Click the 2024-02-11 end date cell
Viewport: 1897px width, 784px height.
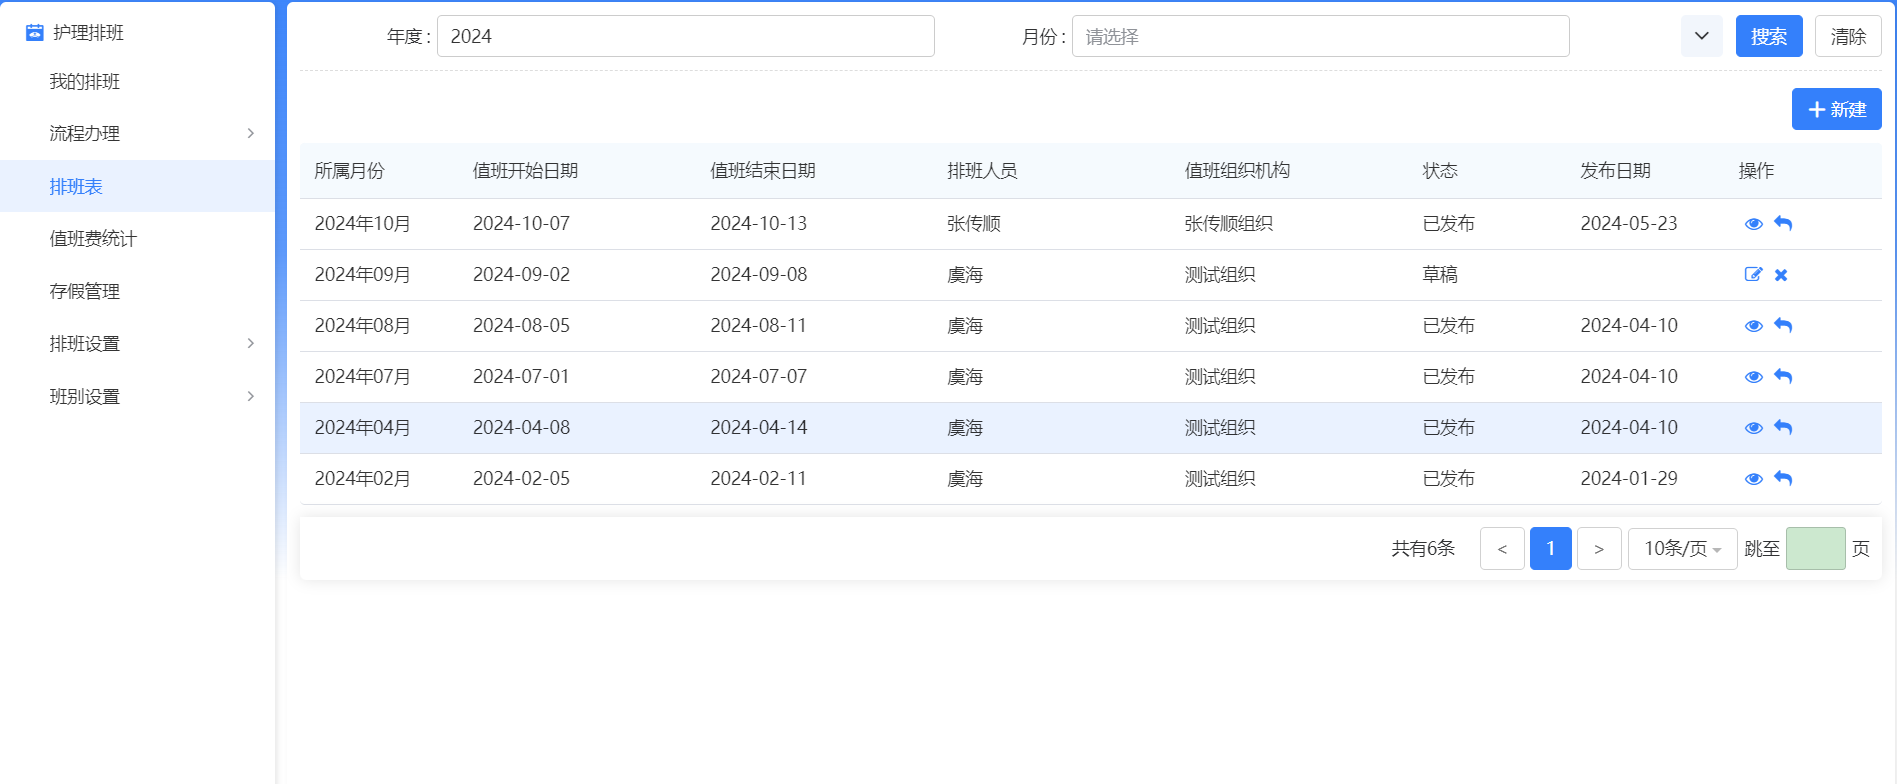pyautogui.click(x=758, y=479)
